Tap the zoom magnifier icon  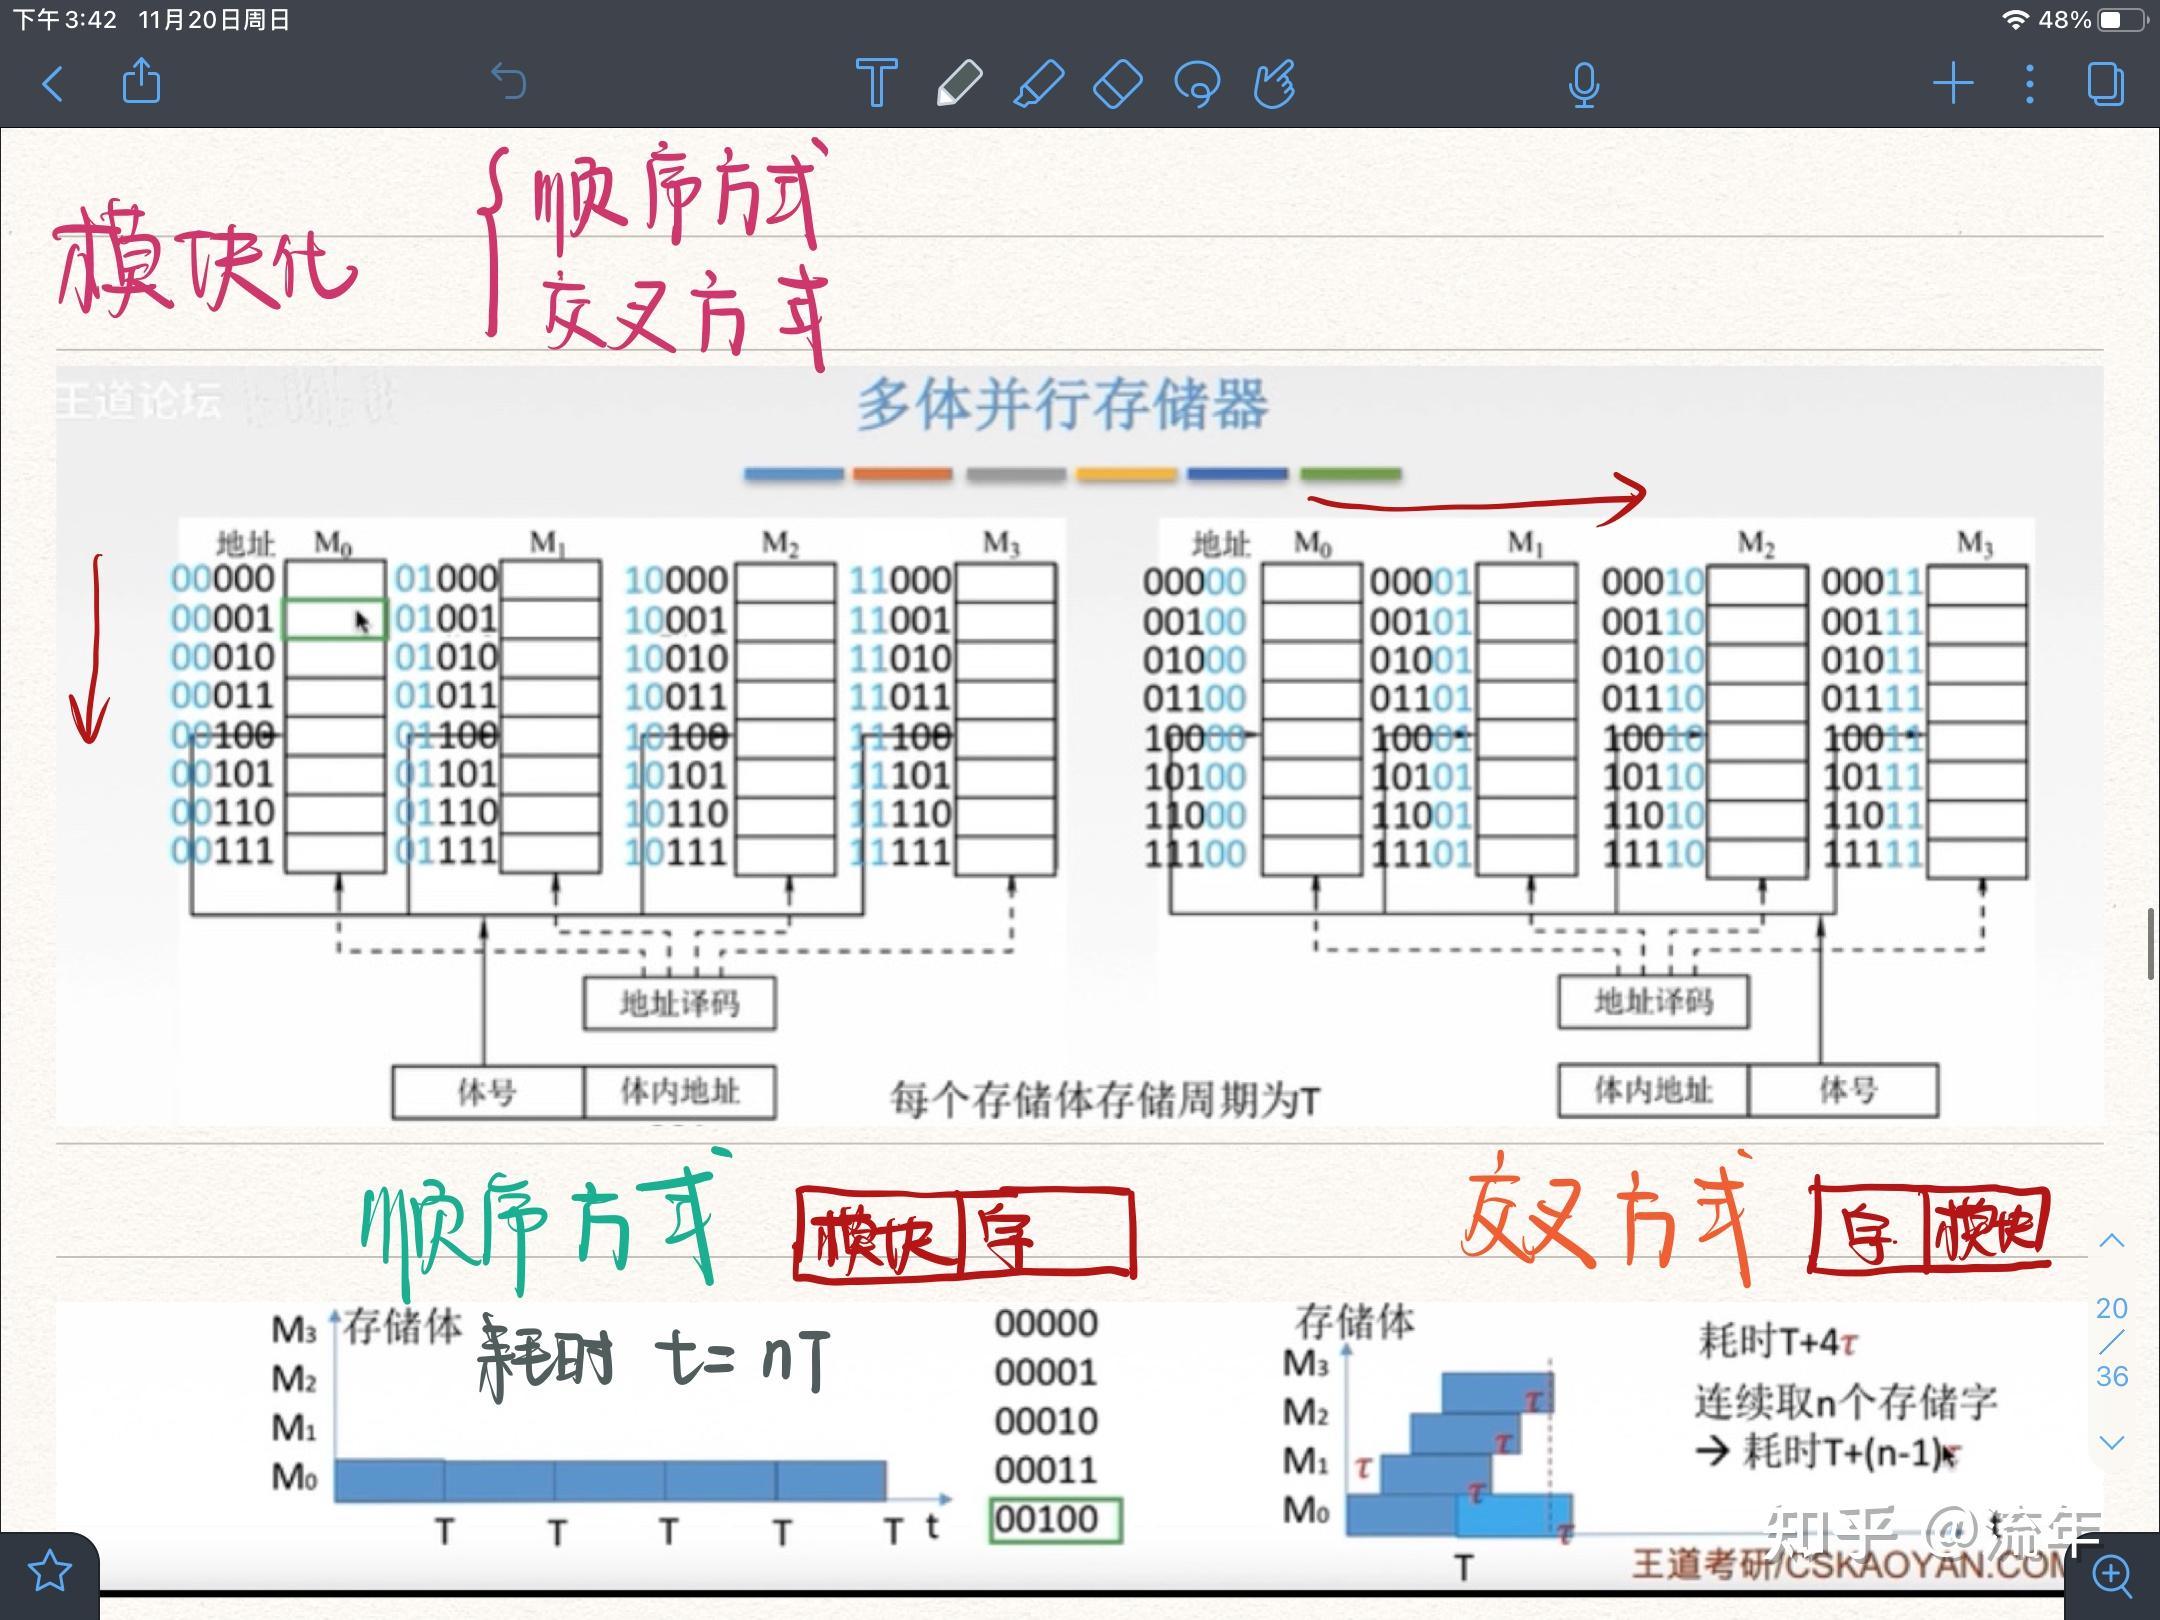point(2112,1576)
